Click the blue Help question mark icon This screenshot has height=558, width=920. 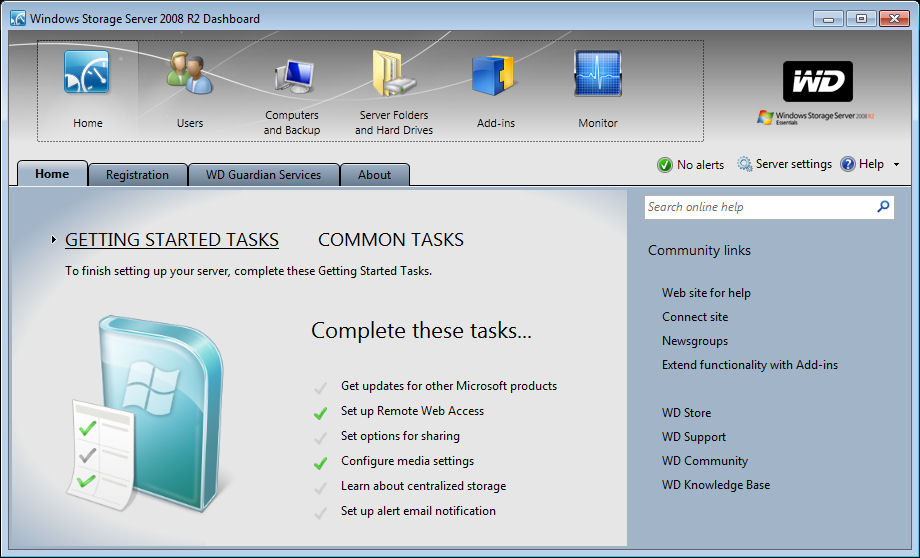point(847,164)
